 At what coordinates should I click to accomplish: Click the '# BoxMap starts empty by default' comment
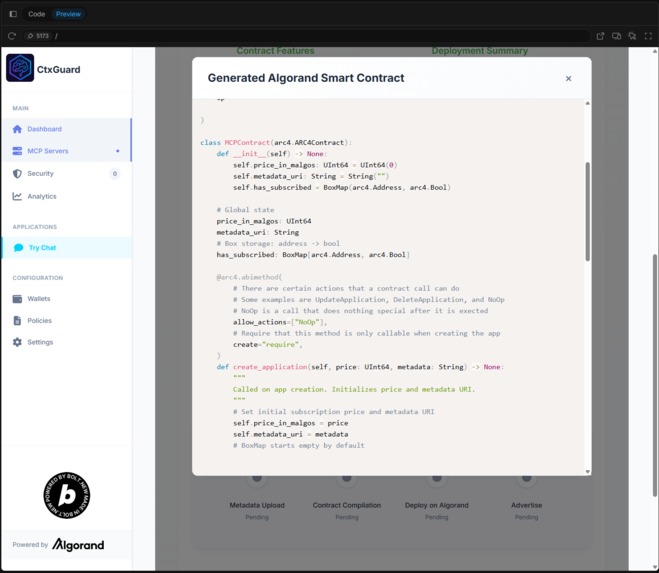298,446
